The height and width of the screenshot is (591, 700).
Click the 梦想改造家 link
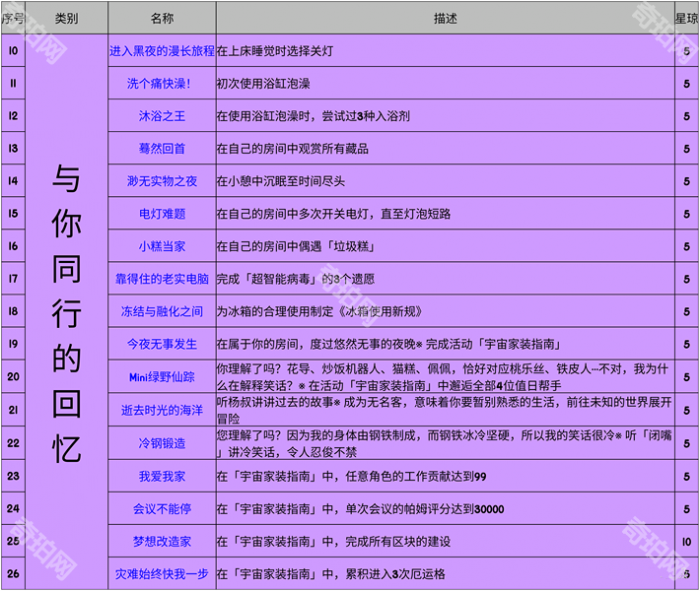(161, 541)
